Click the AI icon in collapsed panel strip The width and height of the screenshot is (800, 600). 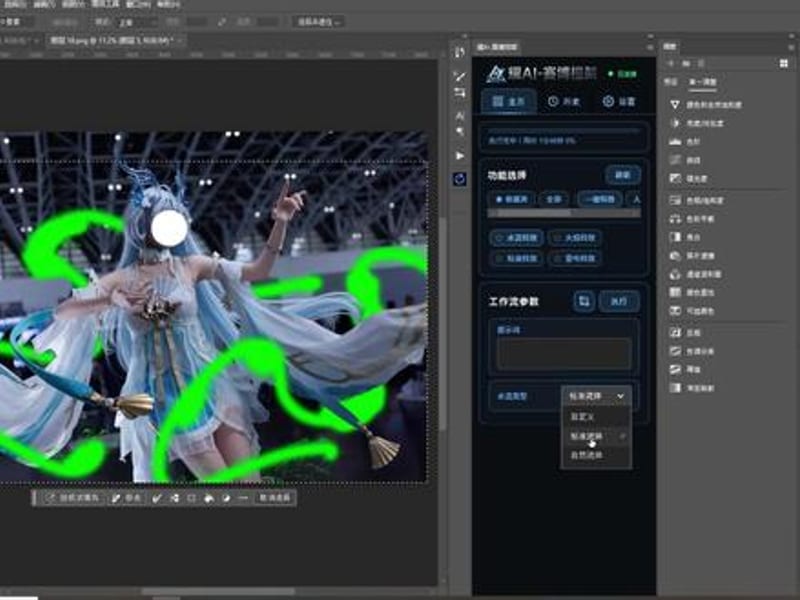pyautogui.click(x=459, y=116)
